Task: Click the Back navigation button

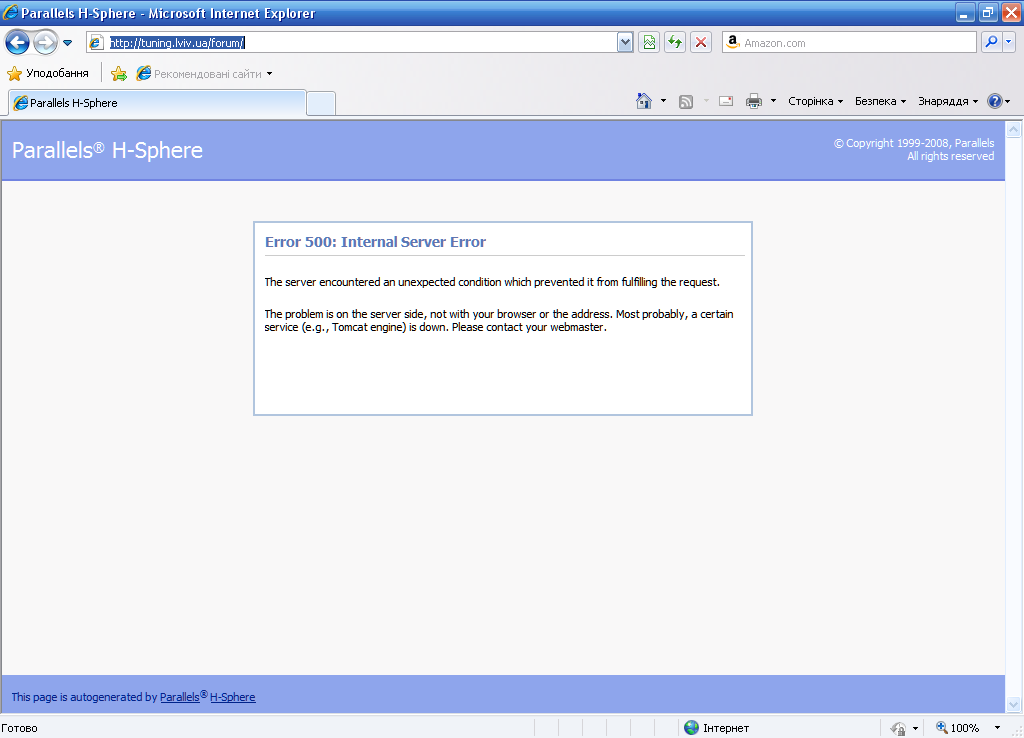Action: (17, 43)
